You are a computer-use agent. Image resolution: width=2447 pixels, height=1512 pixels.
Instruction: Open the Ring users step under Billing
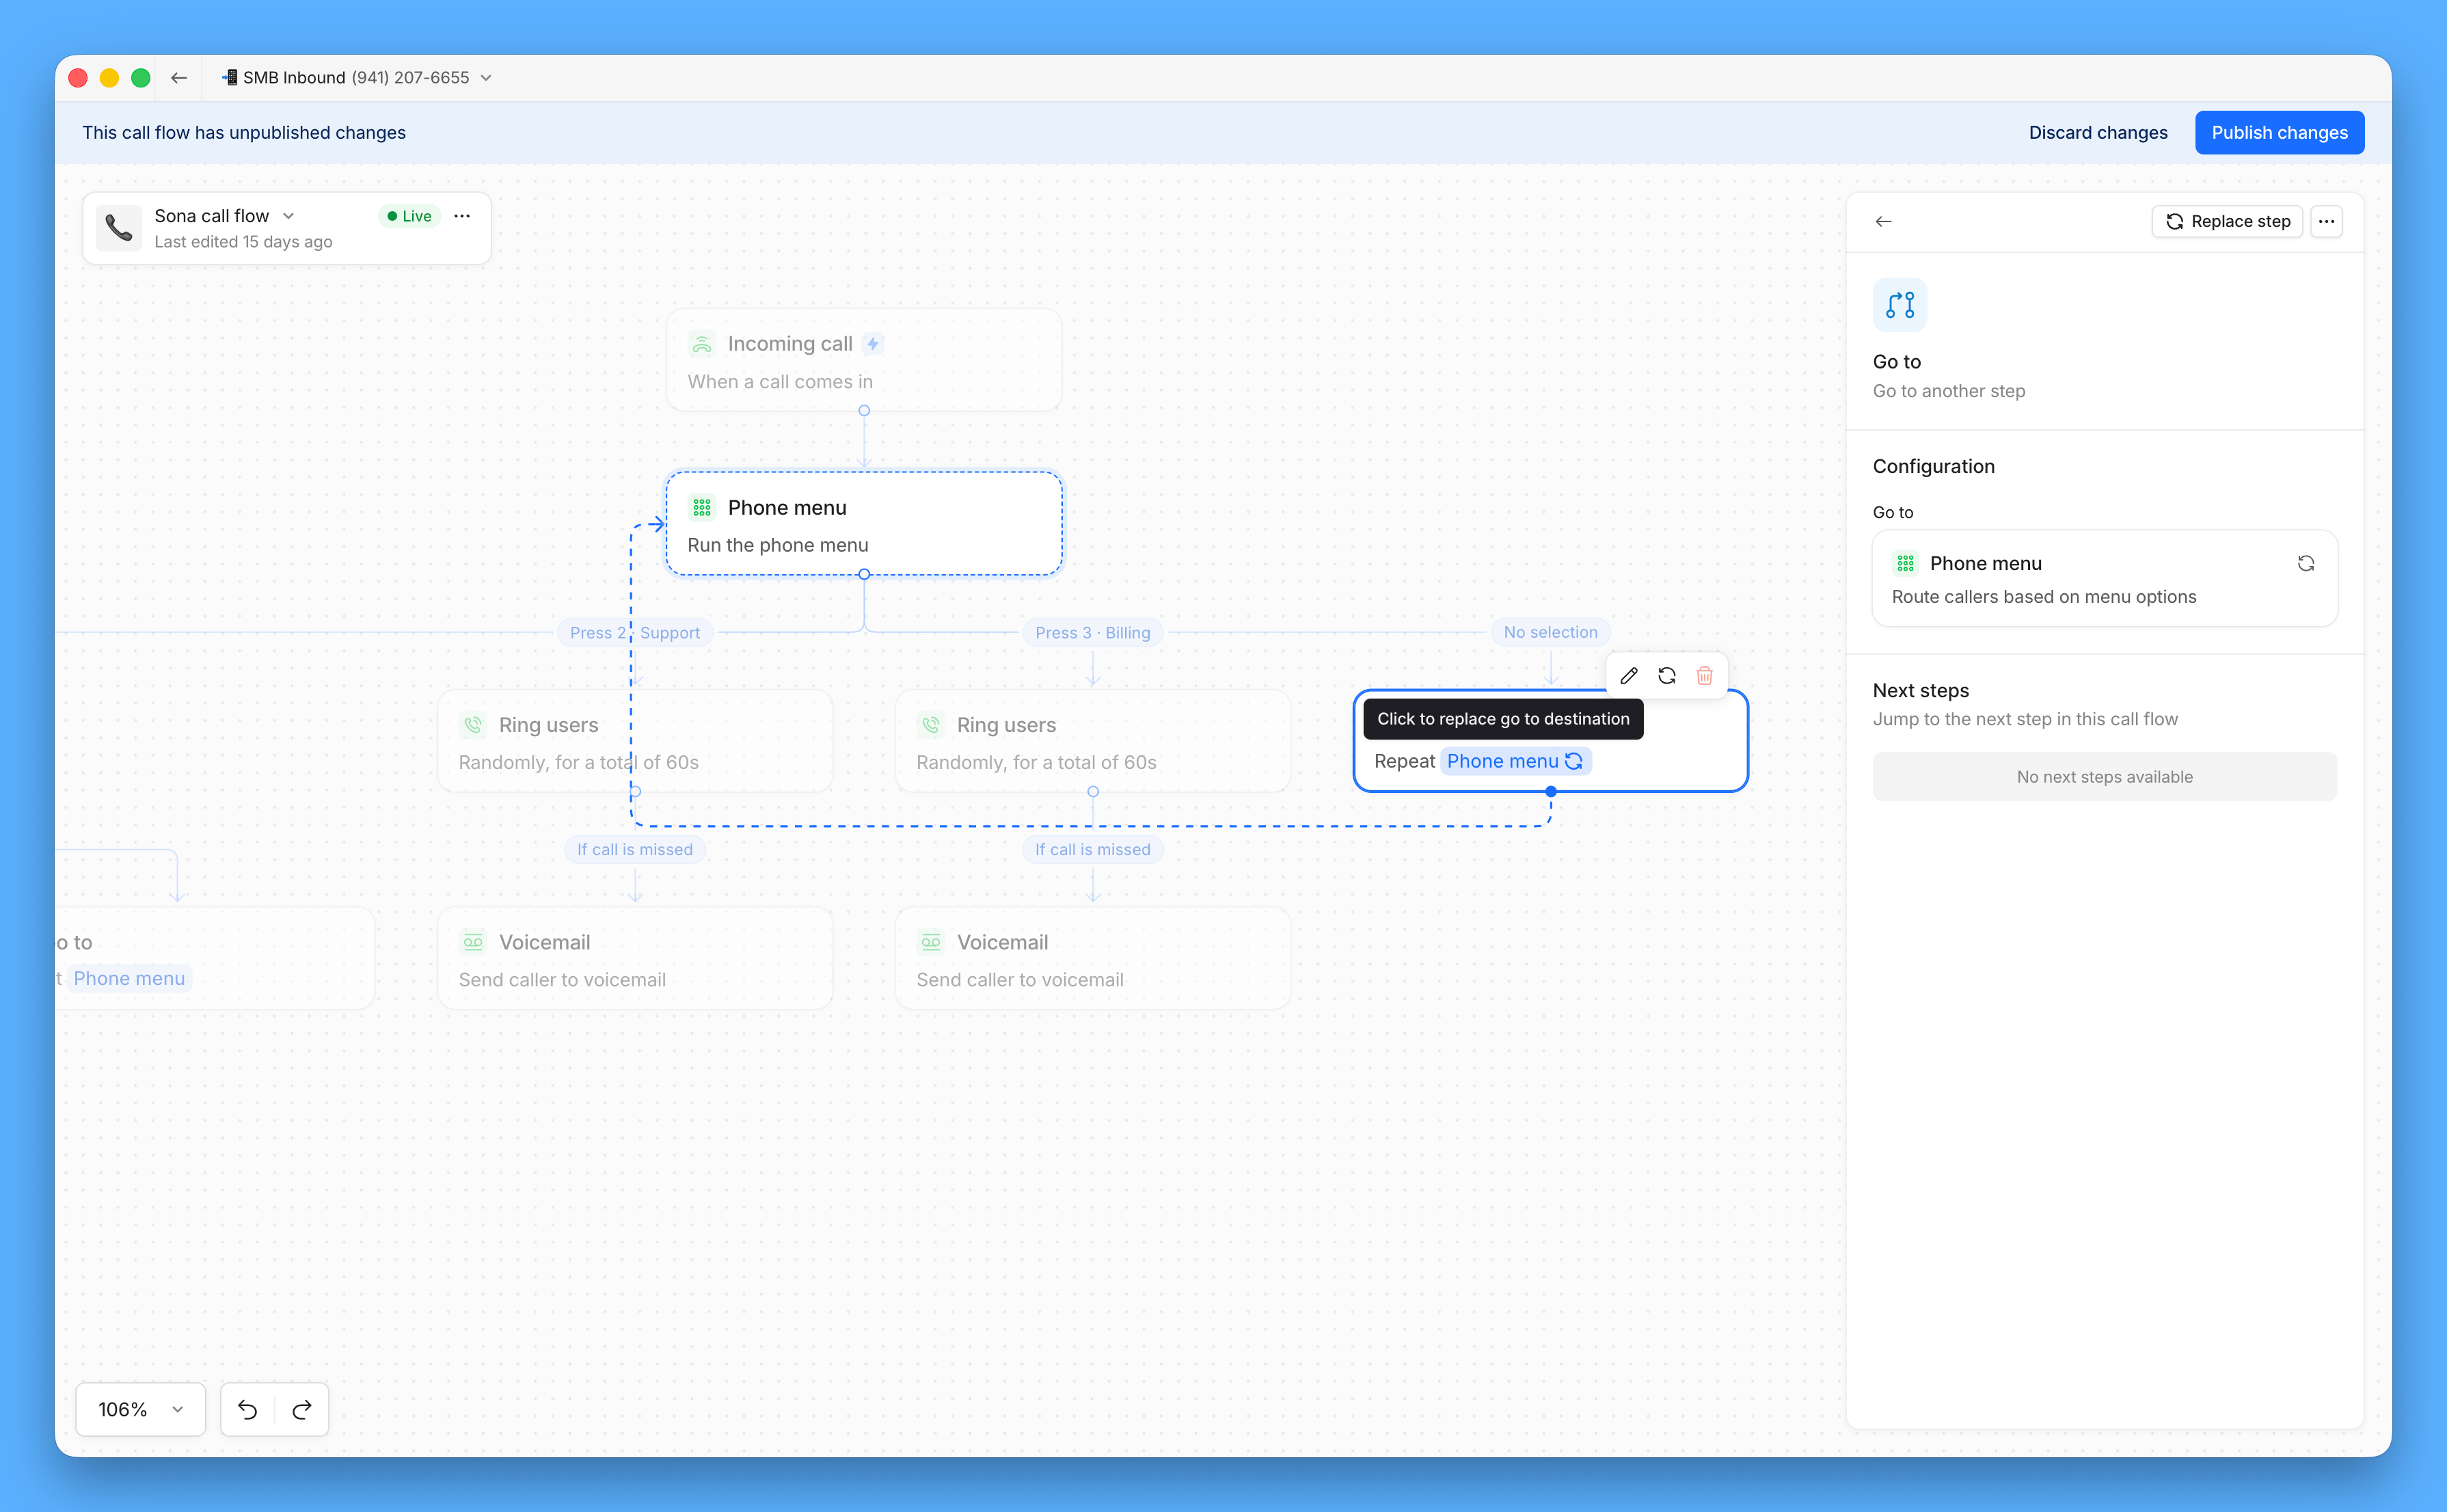pos(1093,742)
